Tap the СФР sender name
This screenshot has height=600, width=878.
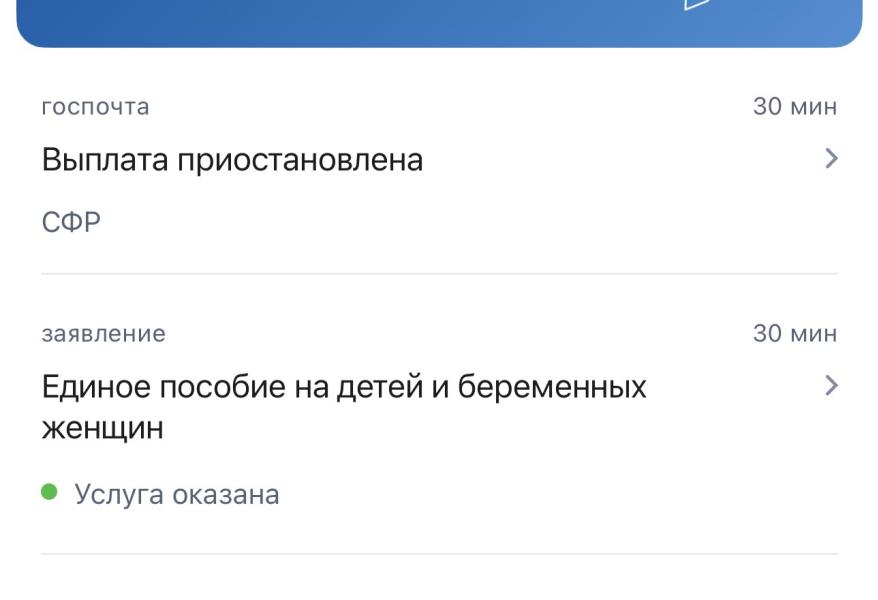[x=71, y=222]
